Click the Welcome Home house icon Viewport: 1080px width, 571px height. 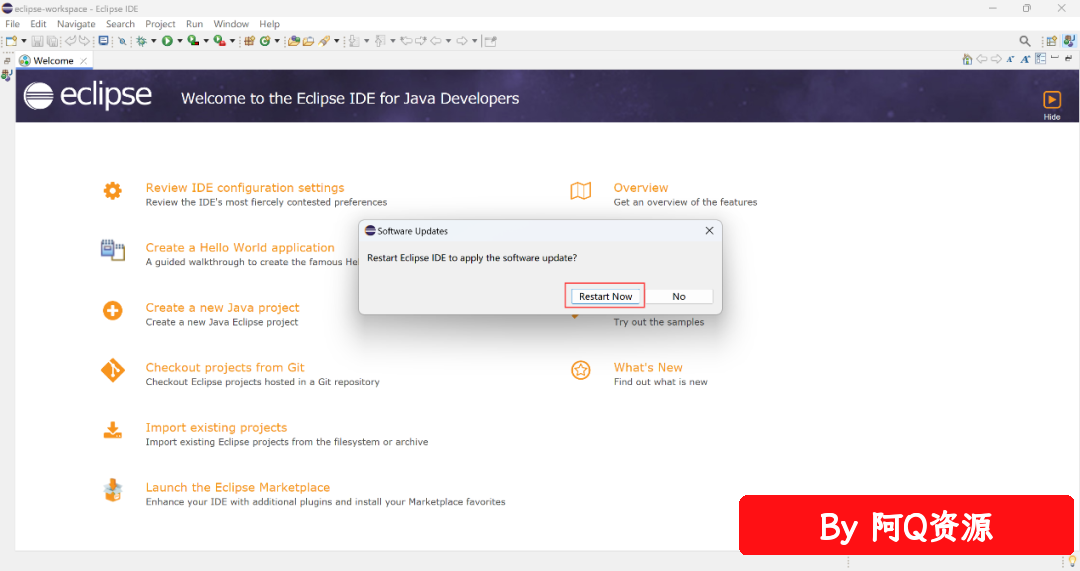coord(967,59)
